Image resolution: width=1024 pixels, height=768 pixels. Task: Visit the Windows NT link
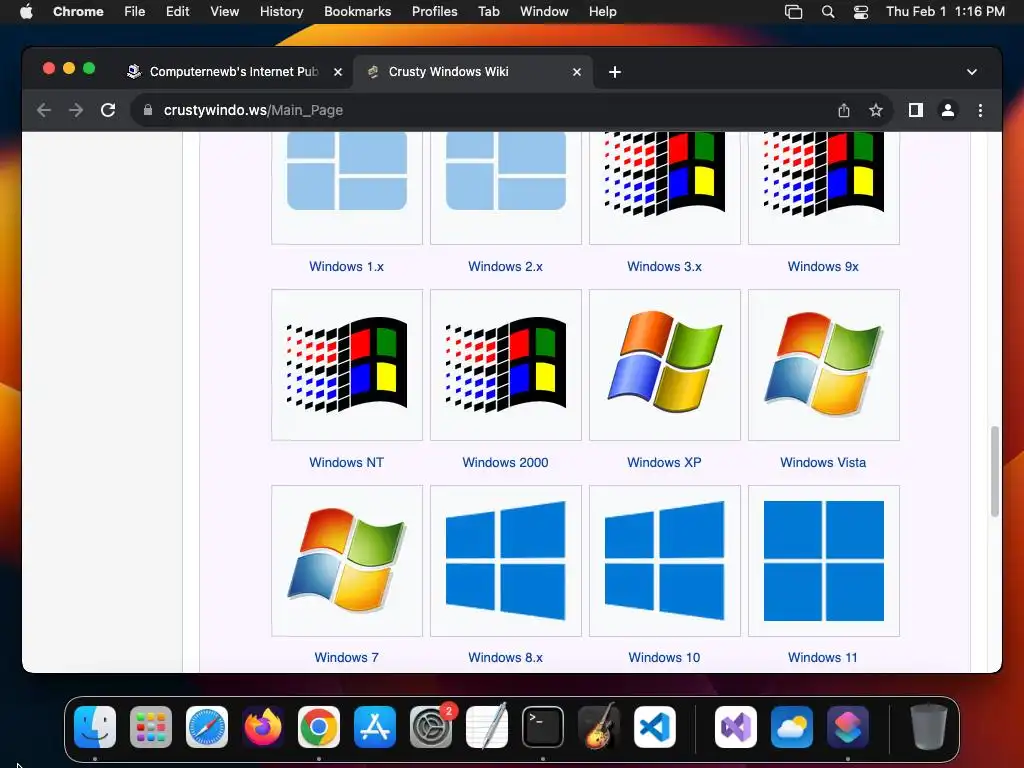coord(346,462)
